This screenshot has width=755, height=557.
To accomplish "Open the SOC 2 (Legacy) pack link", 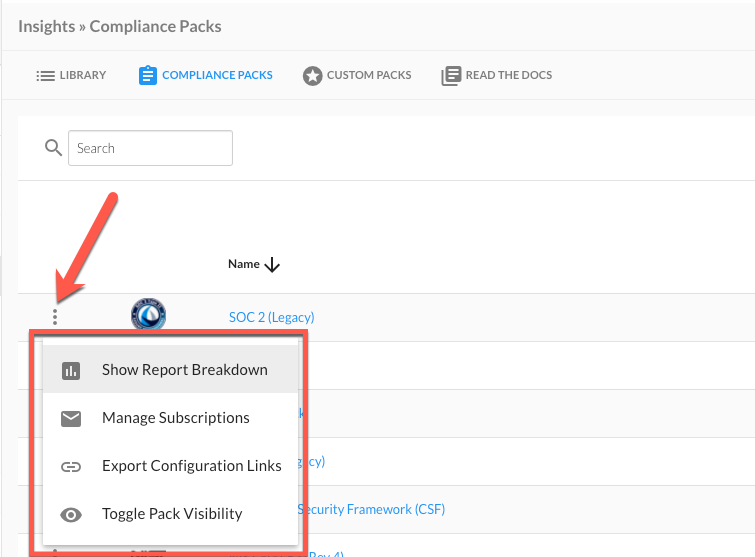I will [272, 317].
